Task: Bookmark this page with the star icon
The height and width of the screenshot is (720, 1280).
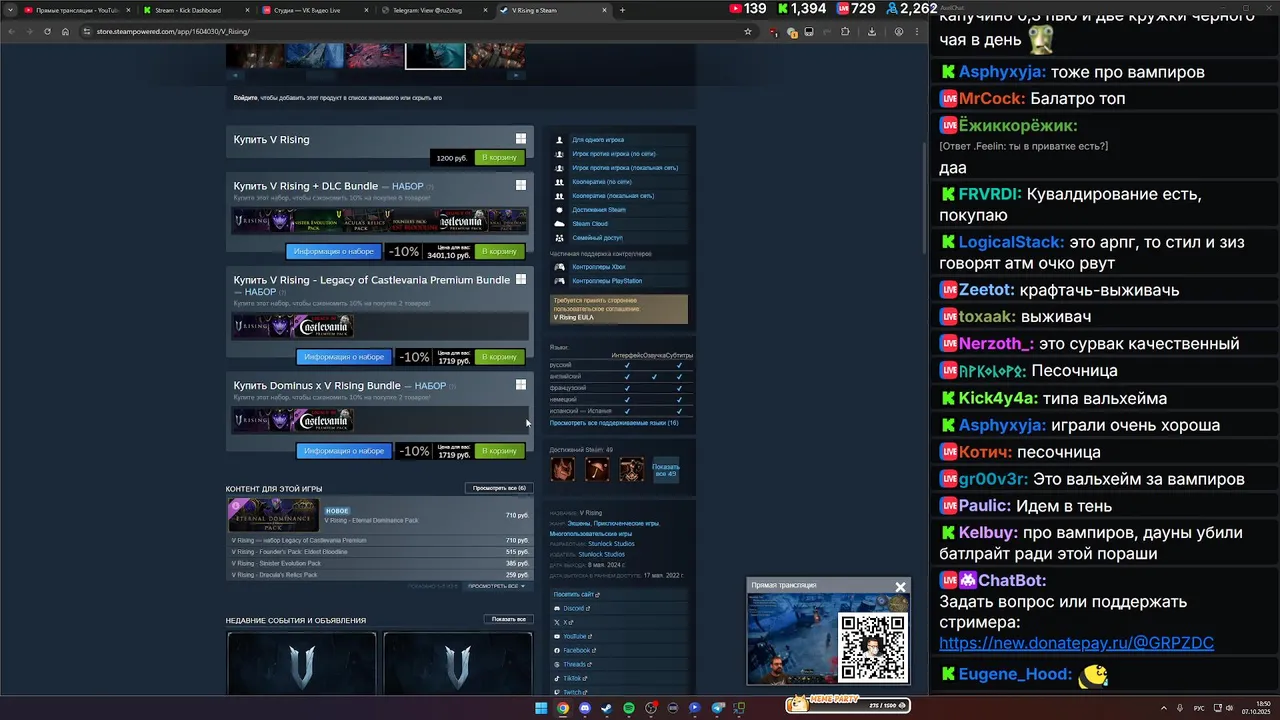Action: click(x=747, y=31)
